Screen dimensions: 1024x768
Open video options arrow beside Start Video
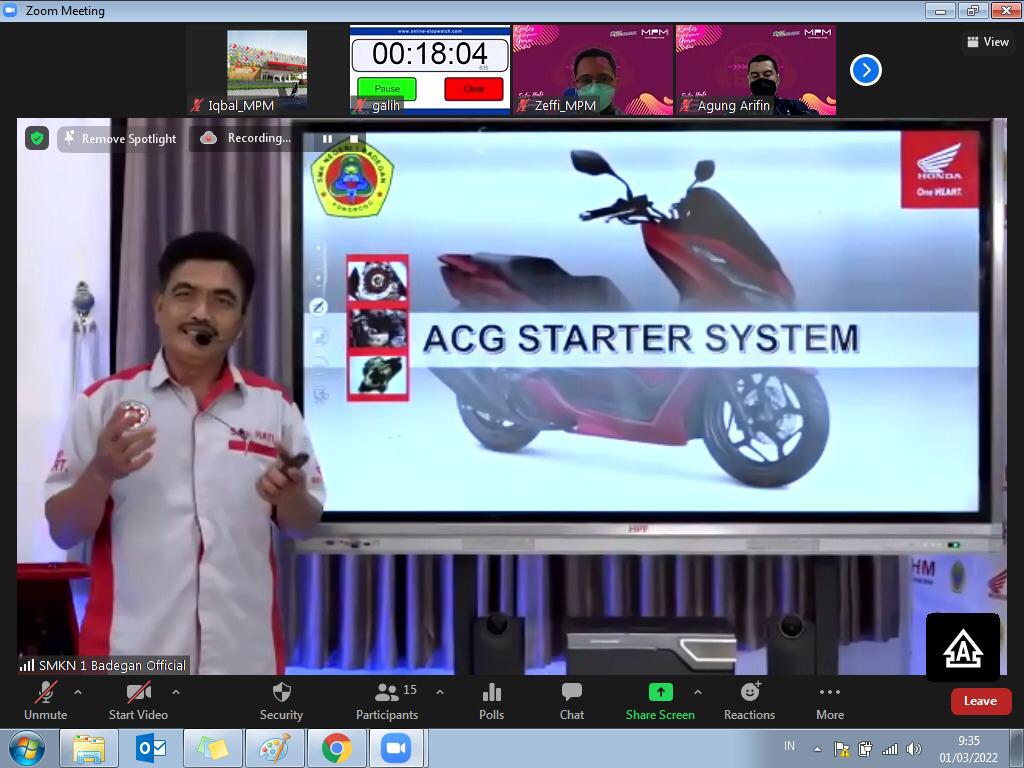(x=176, y=692)
